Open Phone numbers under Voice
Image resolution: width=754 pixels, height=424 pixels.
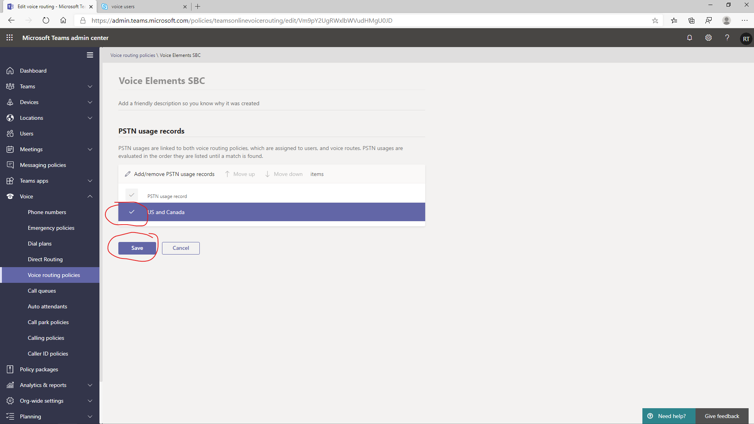click(47, 212)
